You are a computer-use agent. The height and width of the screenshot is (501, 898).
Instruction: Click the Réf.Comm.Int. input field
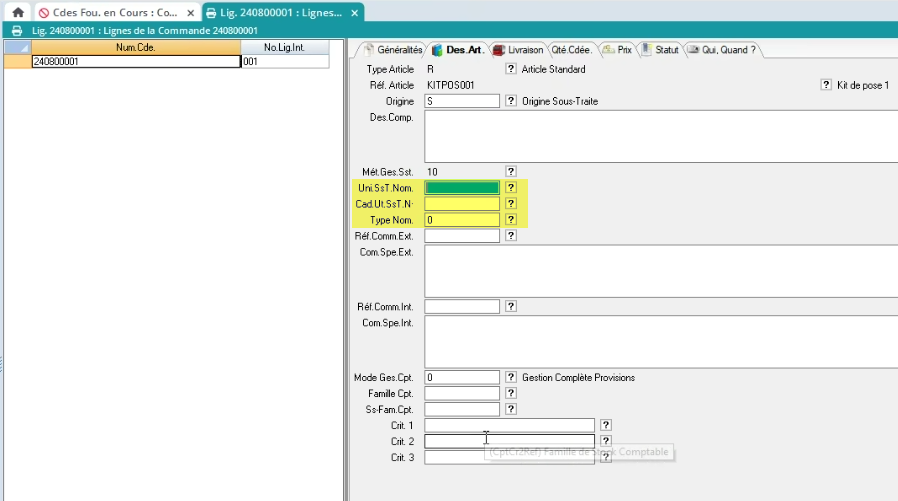pos(462,306)
